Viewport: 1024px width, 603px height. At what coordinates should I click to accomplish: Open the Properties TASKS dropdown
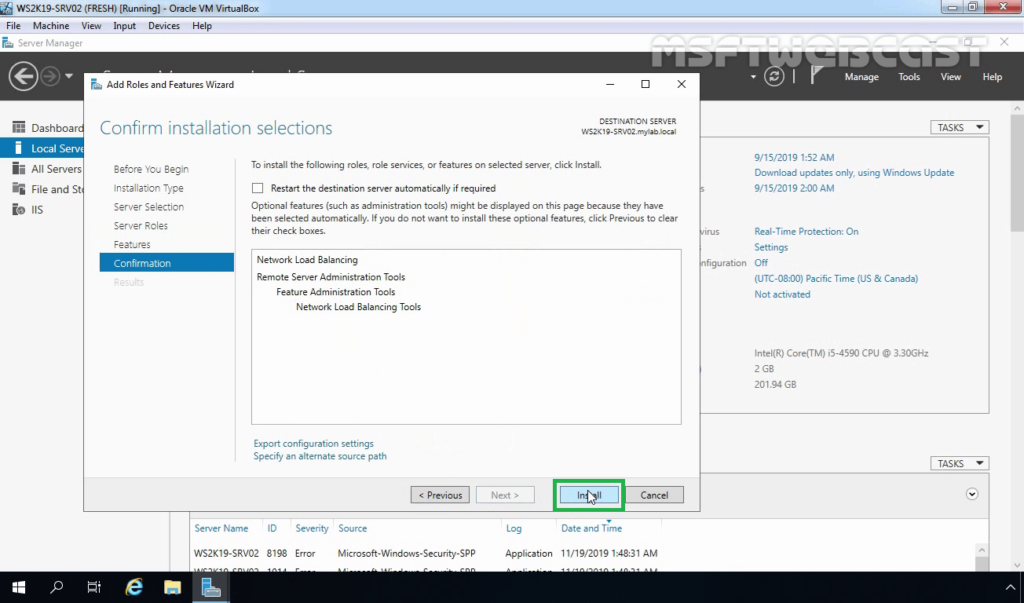point(959,127)
